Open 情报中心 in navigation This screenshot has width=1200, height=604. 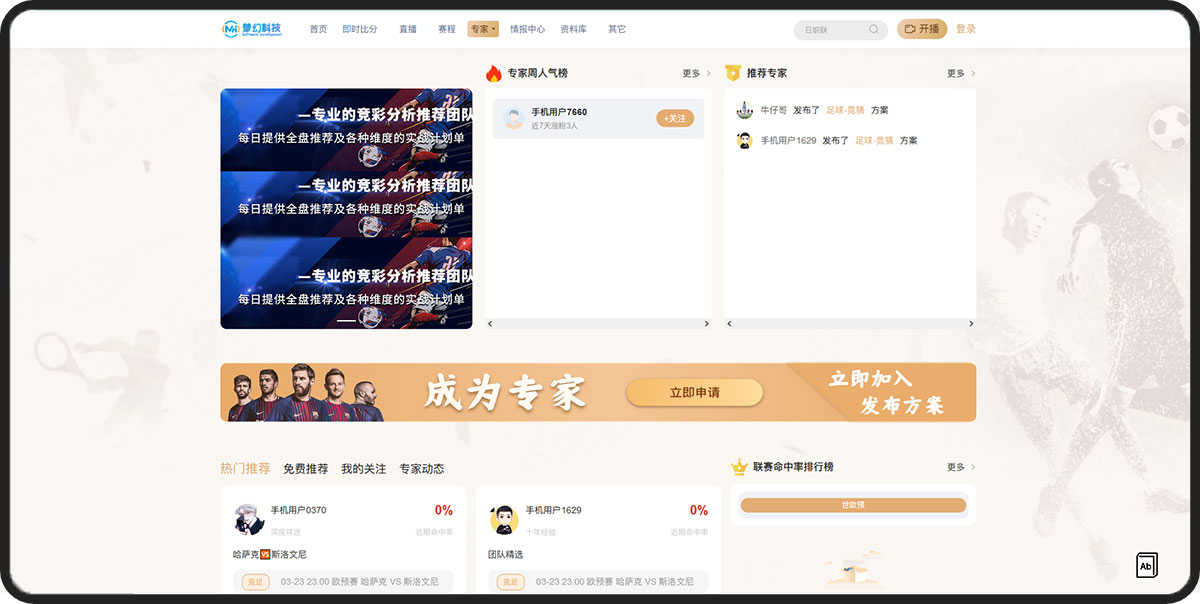pyautogui.click(x=527, y=29)
